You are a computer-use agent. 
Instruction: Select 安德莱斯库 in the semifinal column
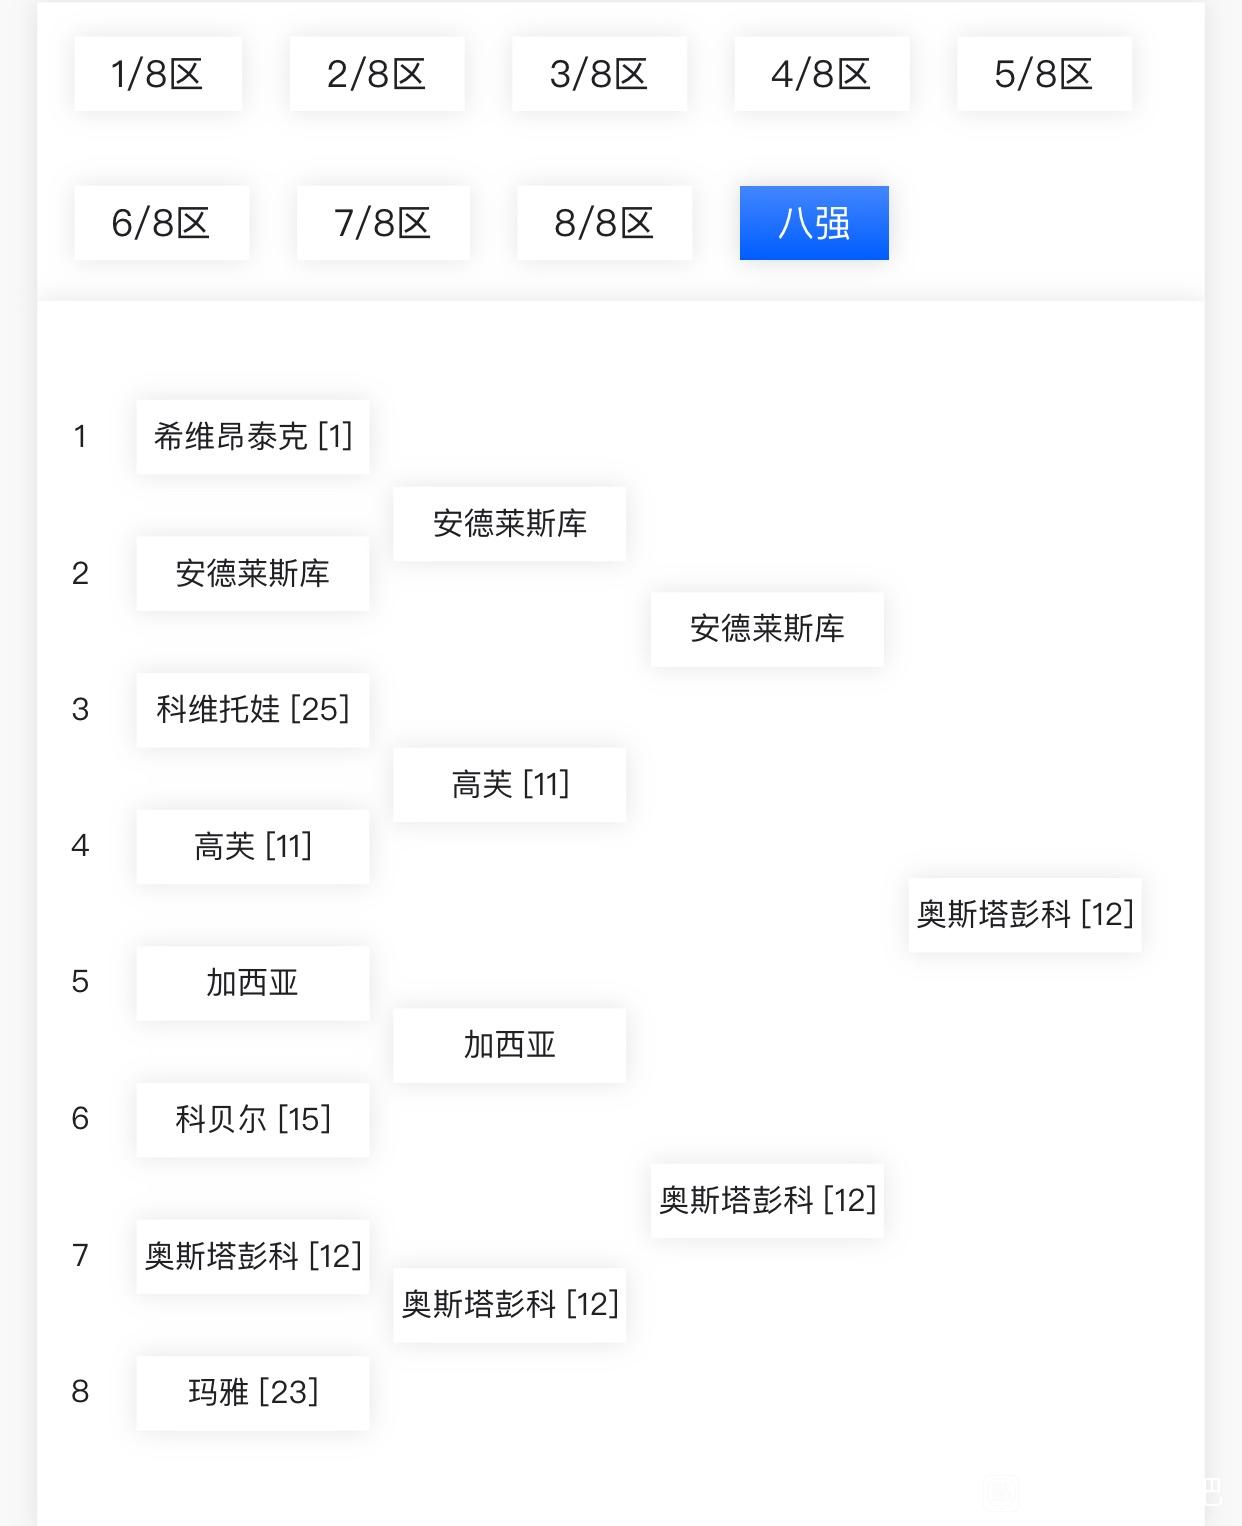click(767, 629)
